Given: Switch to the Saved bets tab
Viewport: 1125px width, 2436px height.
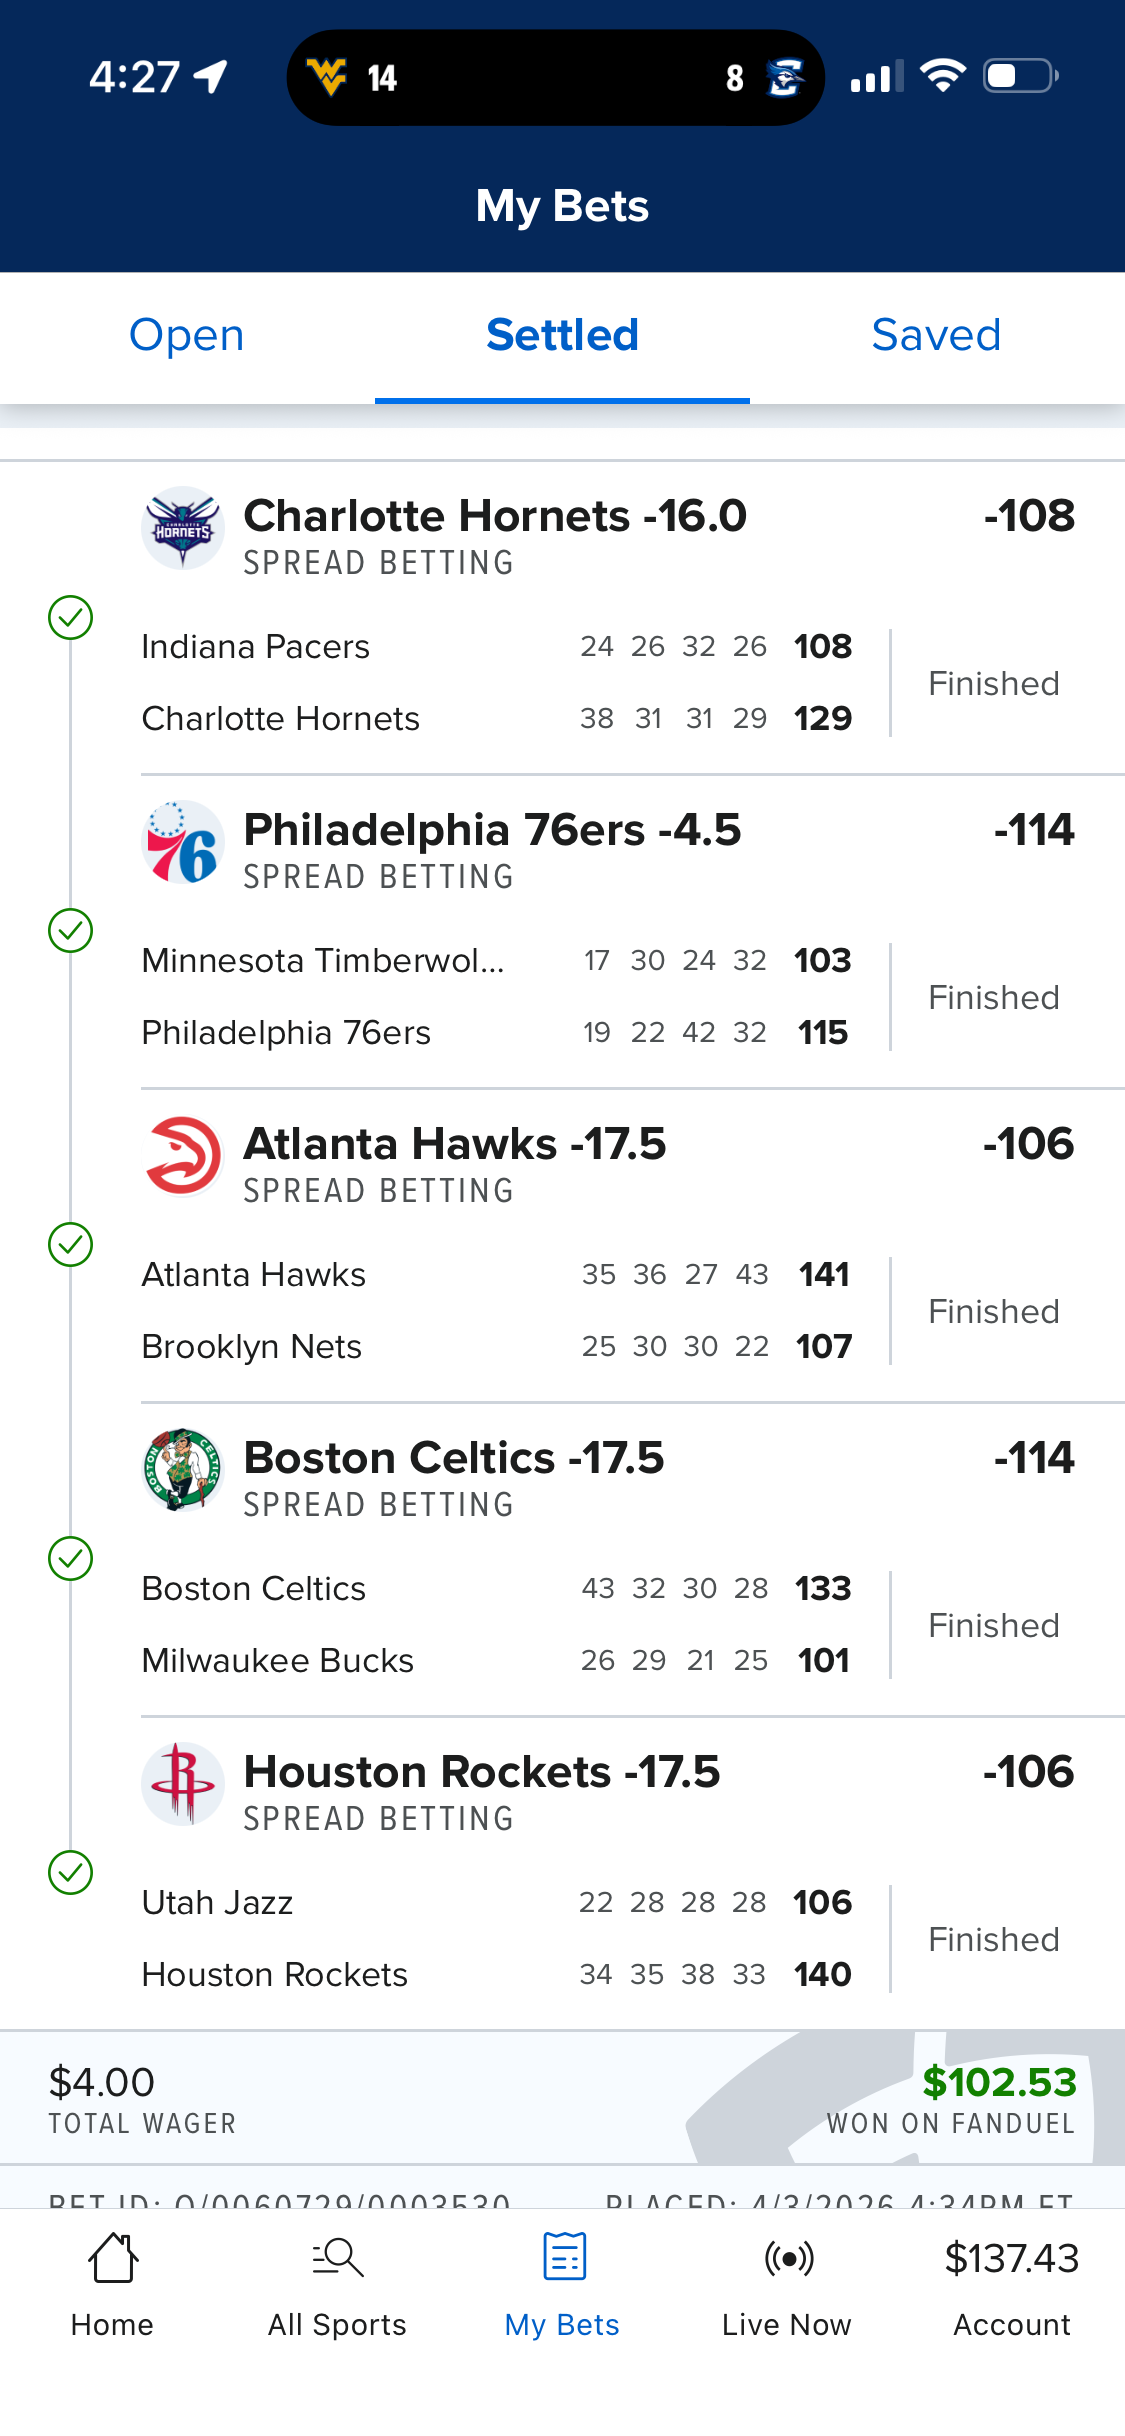Looking at the screenshot, I should (936, 336).
